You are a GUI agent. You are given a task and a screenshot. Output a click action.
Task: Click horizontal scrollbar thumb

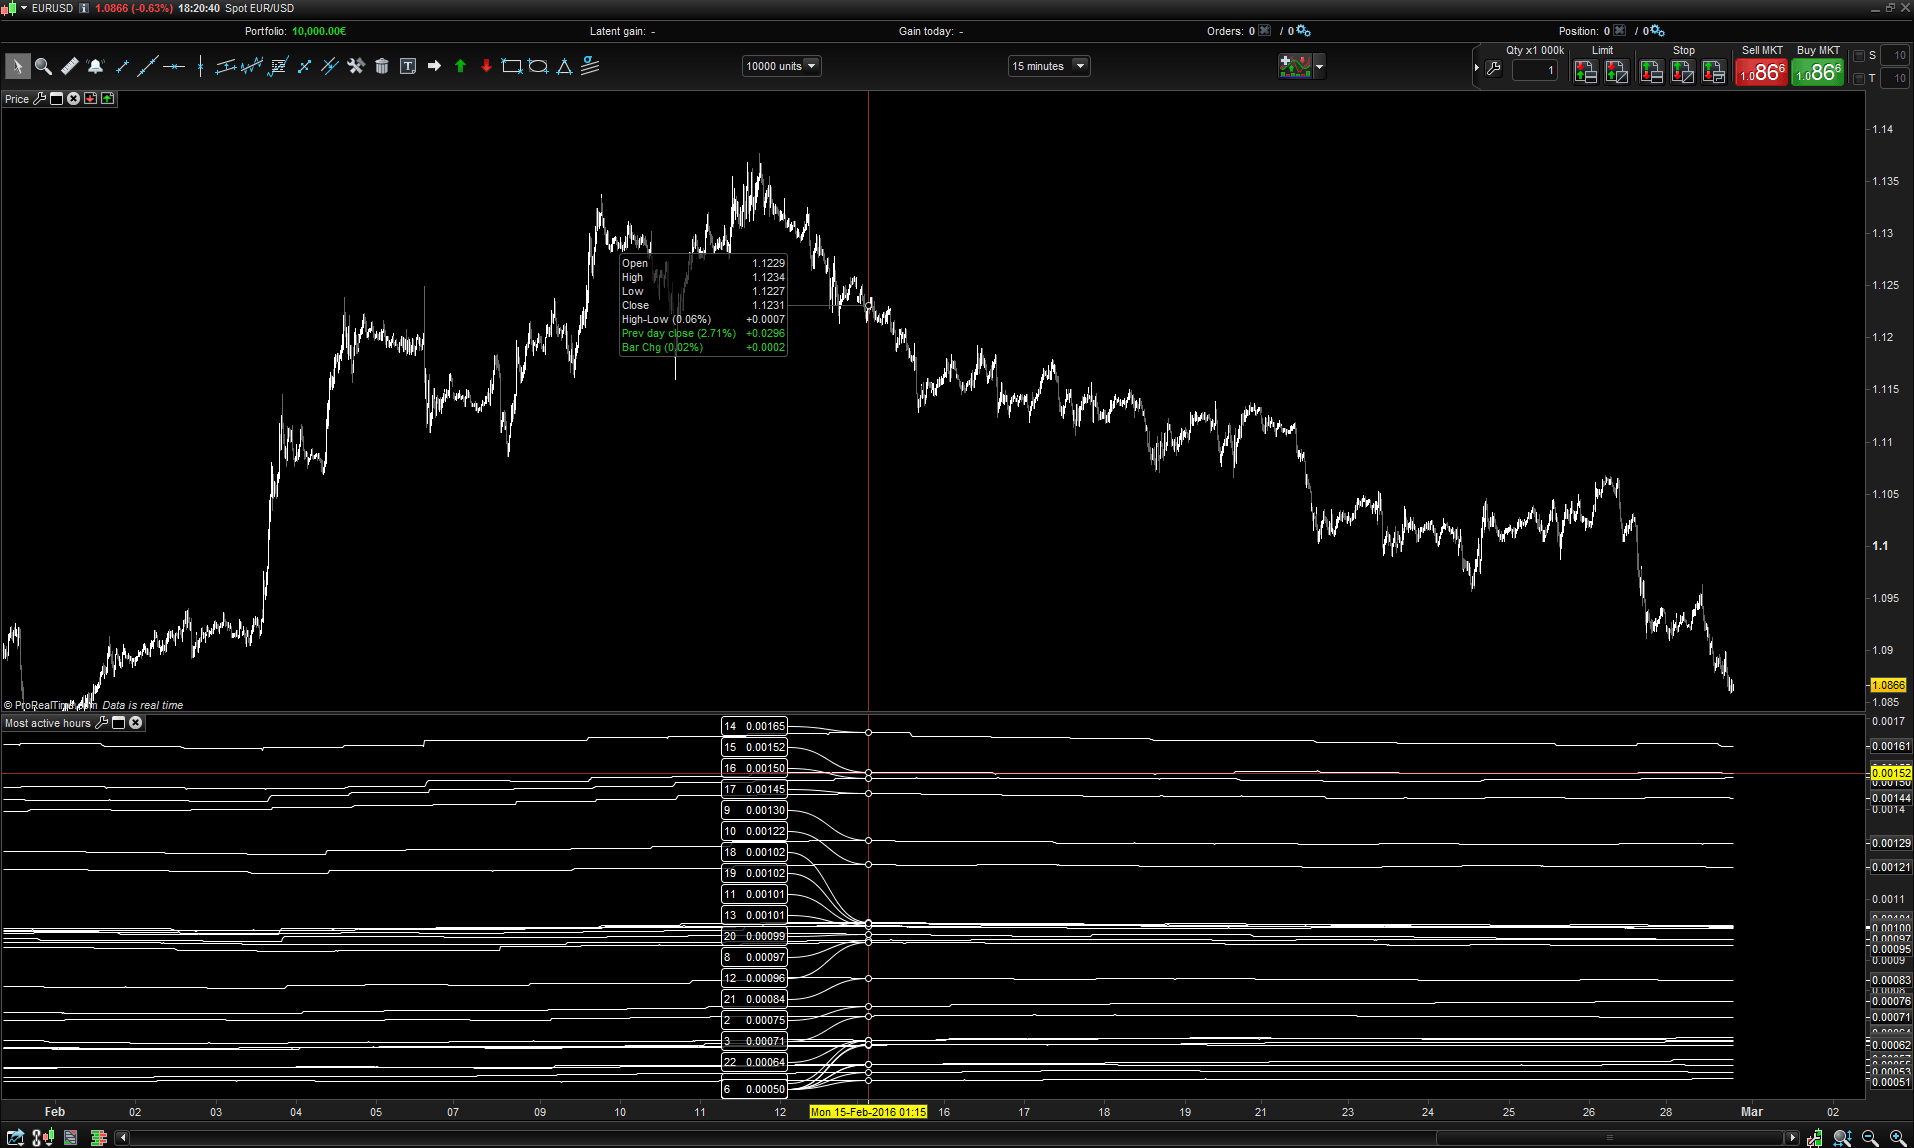(x=1609, y=1137)
